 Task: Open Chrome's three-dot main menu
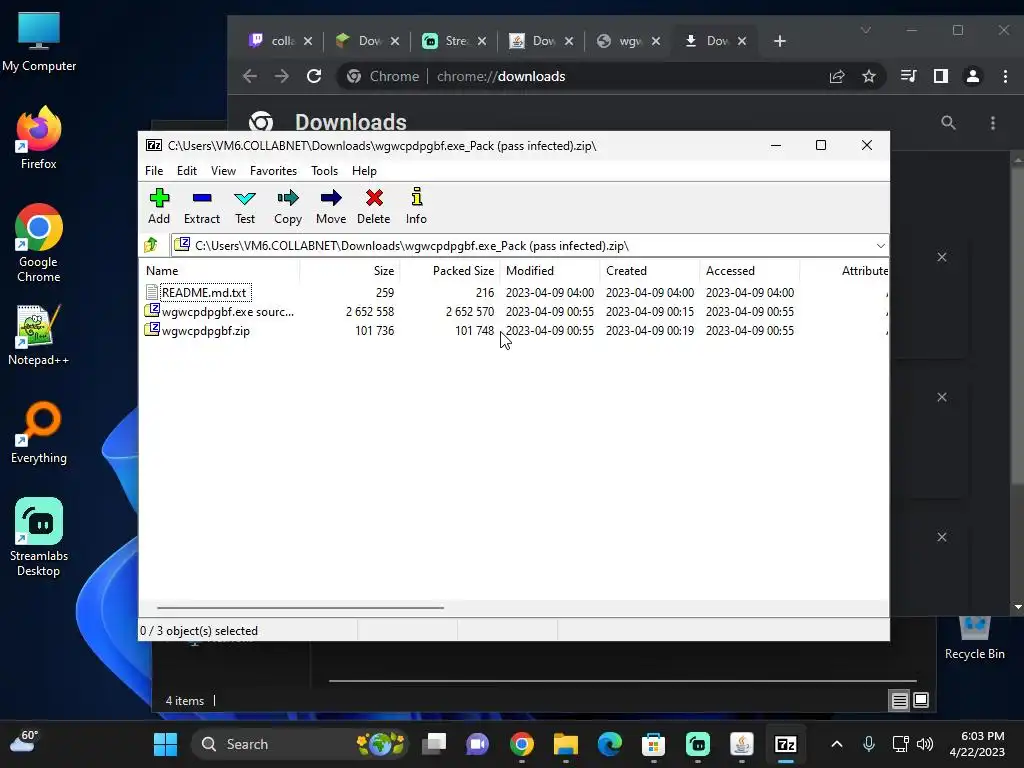[1005, 76]
